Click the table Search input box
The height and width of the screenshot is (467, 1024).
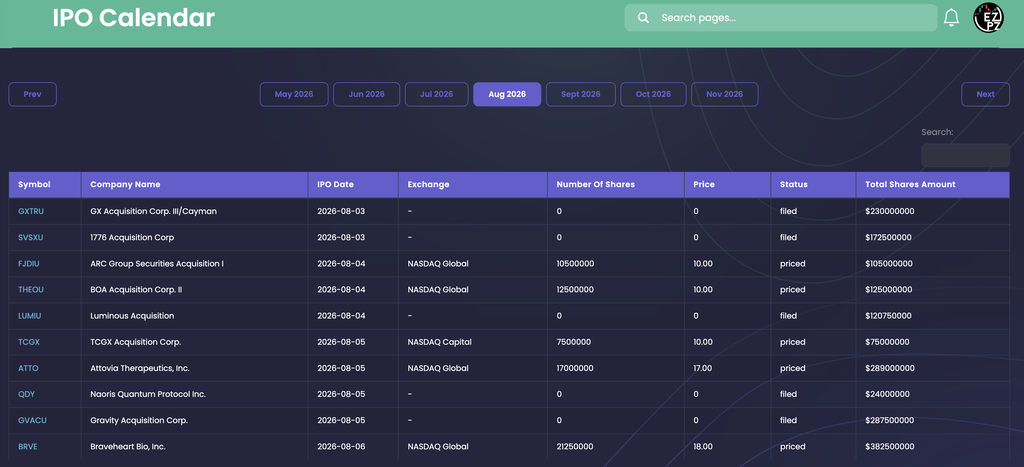pyautogui.click(x=965, y=155)
